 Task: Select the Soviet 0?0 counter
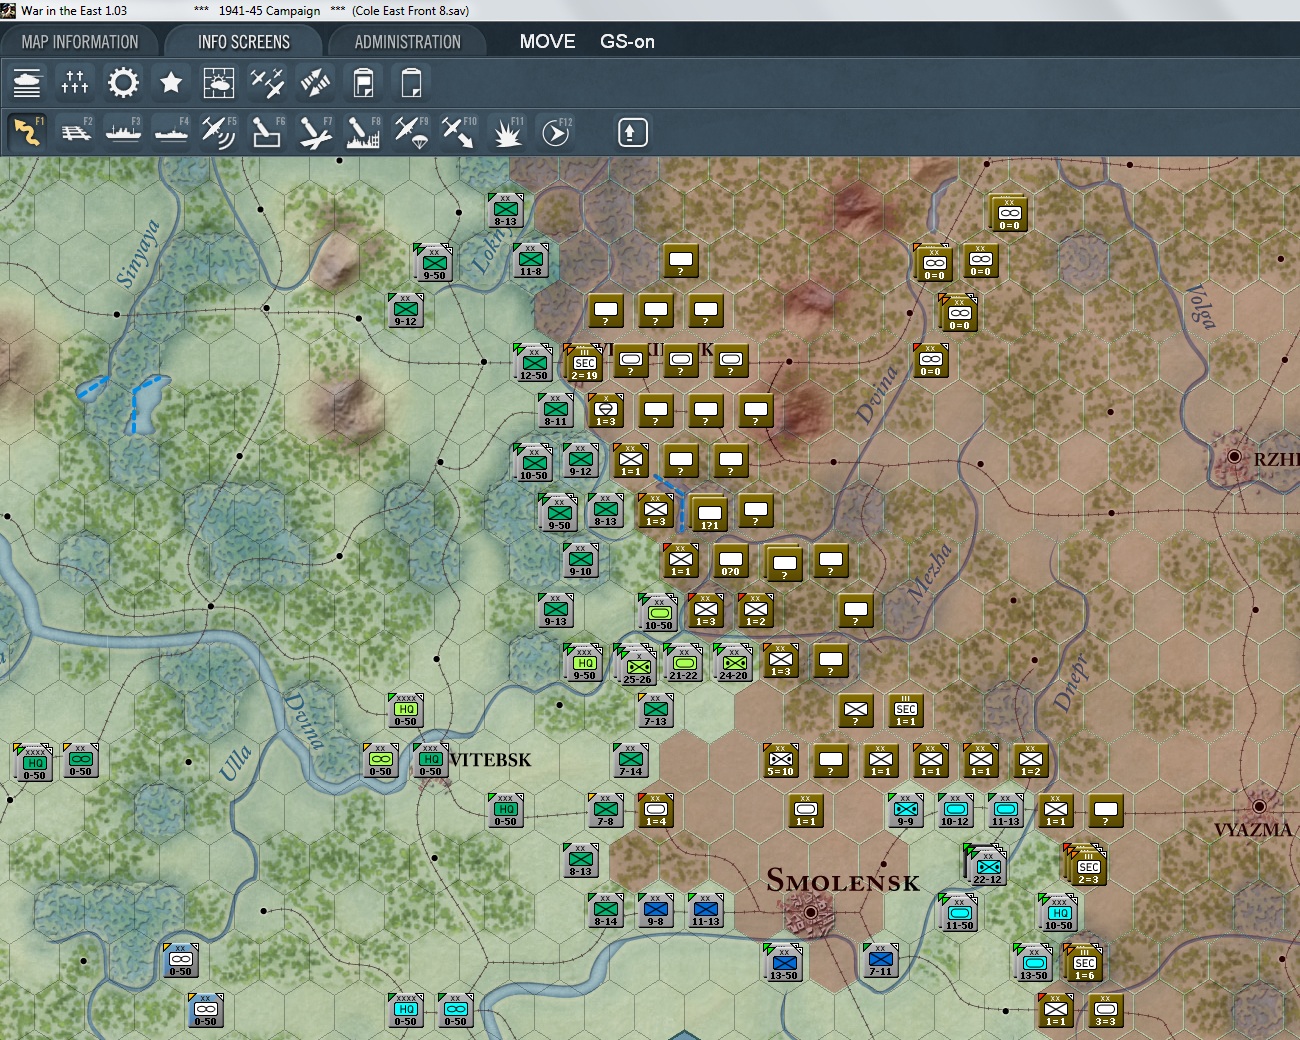click(731, 560)
